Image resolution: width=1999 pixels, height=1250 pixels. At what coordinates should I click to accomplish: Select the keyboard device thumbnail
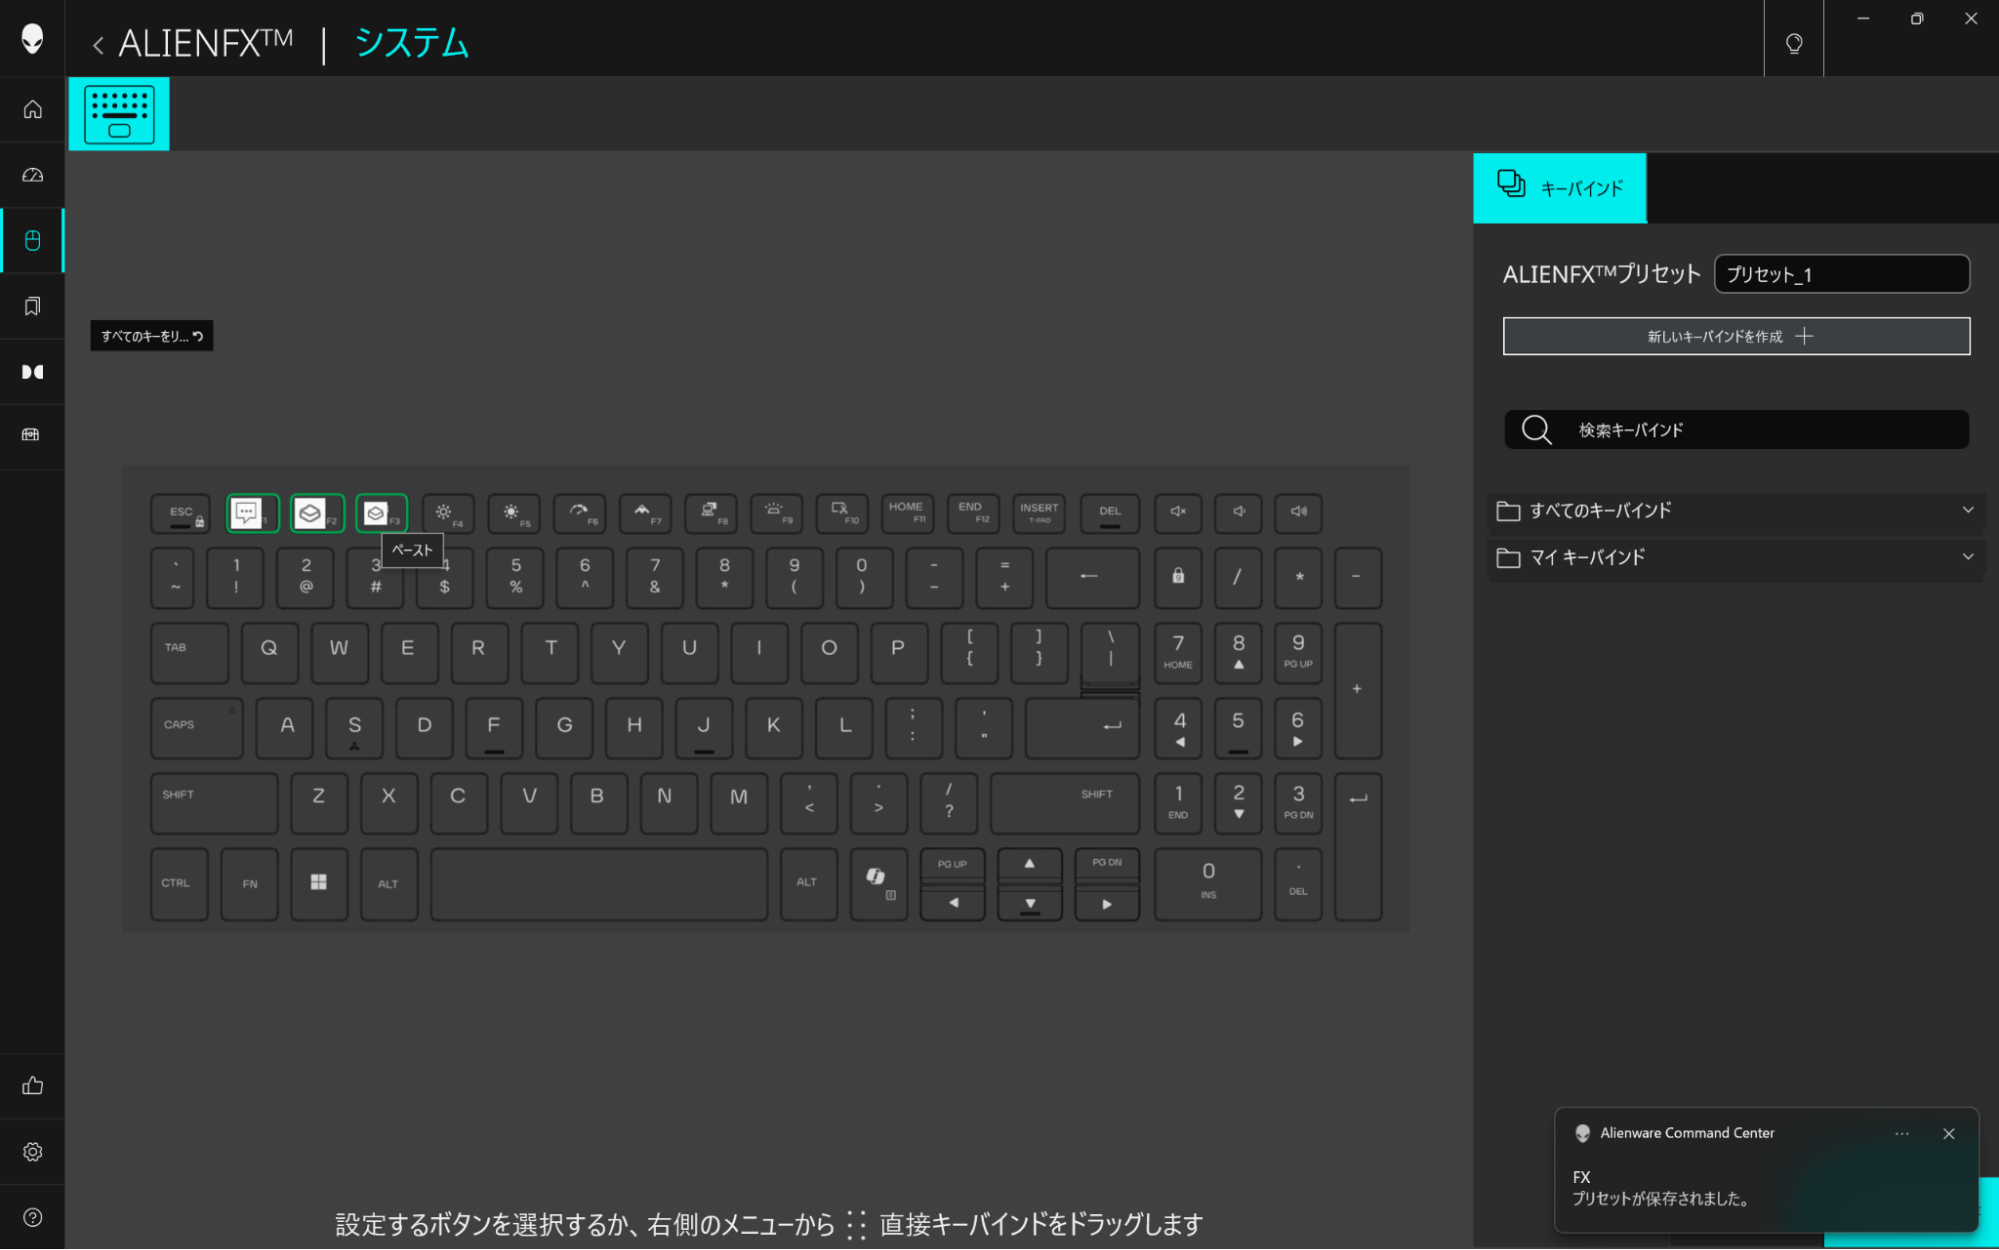119,114
